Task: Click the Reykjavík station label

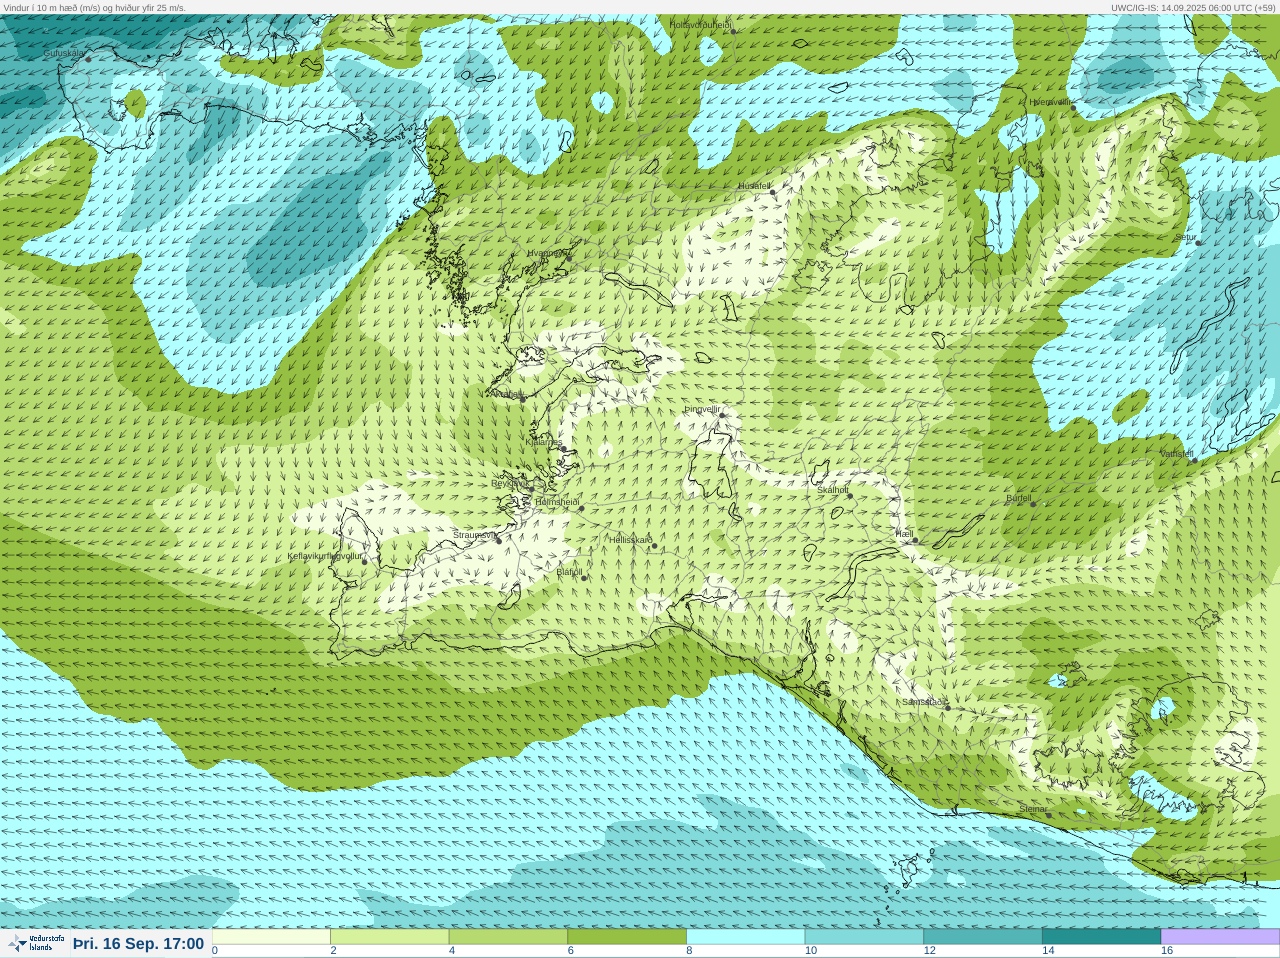Action: [509, 483]
